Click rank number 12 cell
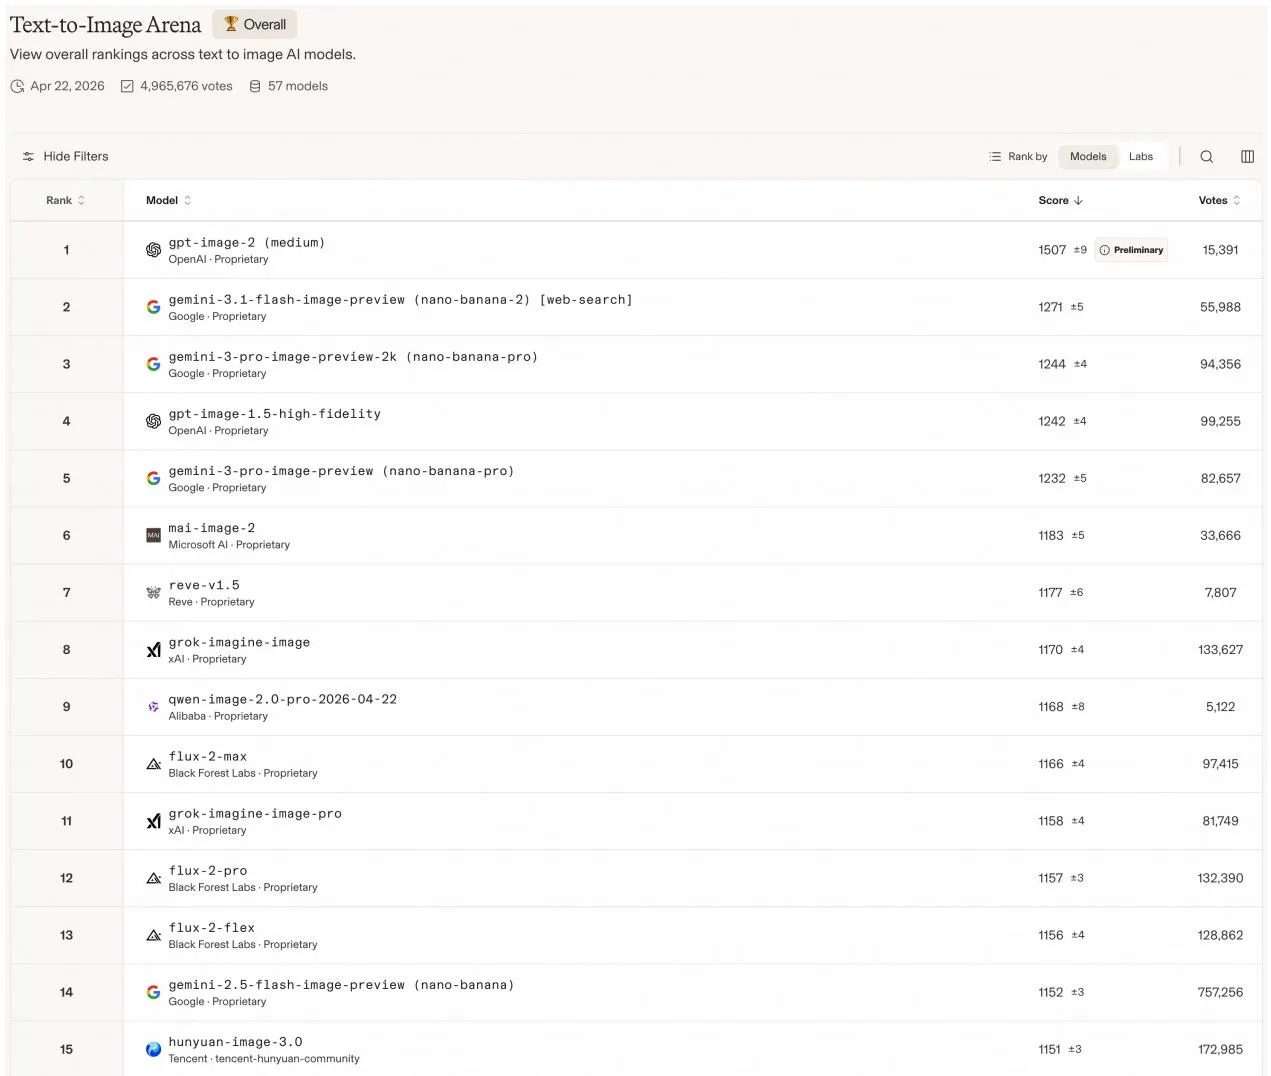The width and height of the screenshot is (1271, 1076). click(x=67, y=878)
